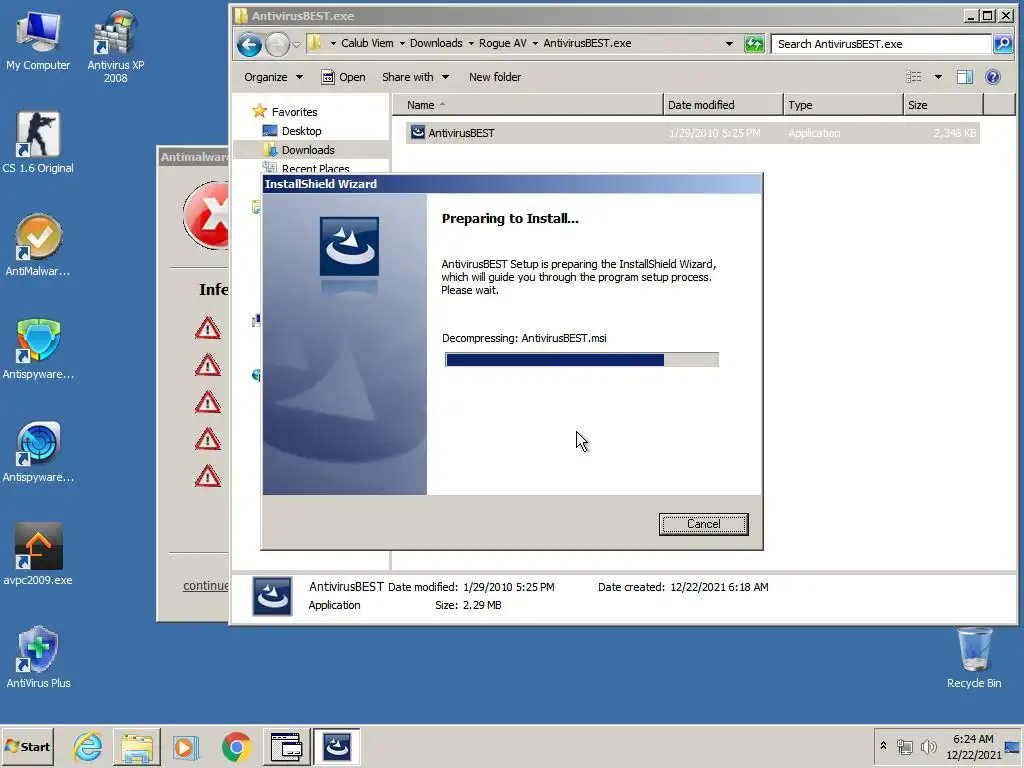Image resolution: width=1024 pixels, height=768 pixels.
Task: Select Recent Places in navigation pane
Action: coord(306,168)
